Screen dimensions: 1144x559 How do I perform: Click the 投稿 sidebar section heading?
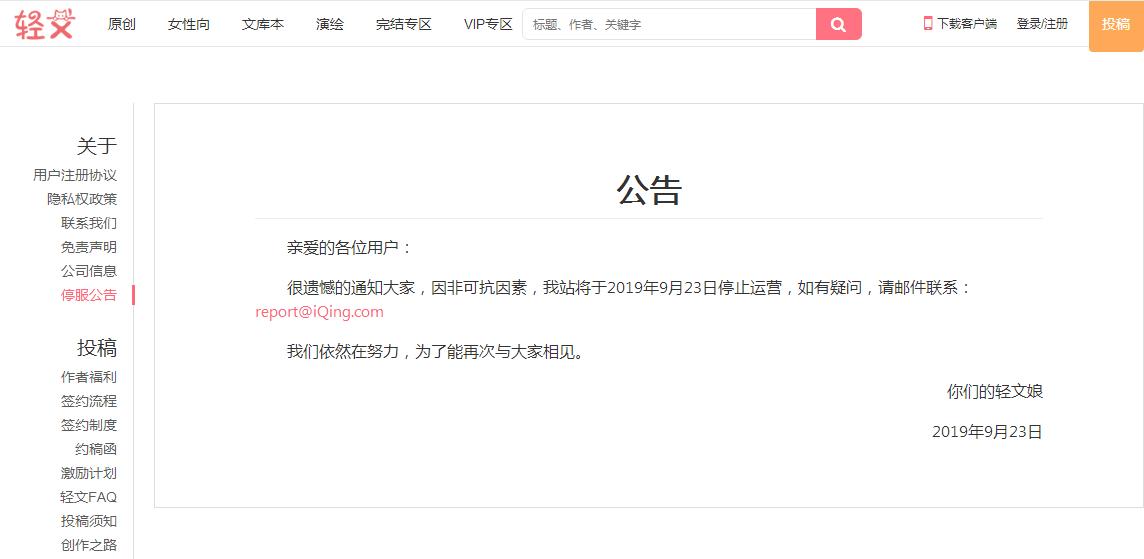[96, 348]
